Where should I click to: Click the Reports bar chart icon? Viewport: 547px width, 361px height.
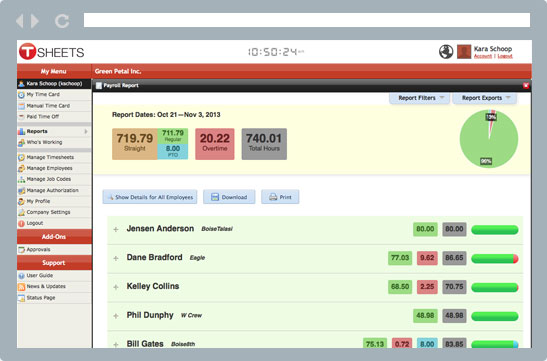[x=21, y=131]
